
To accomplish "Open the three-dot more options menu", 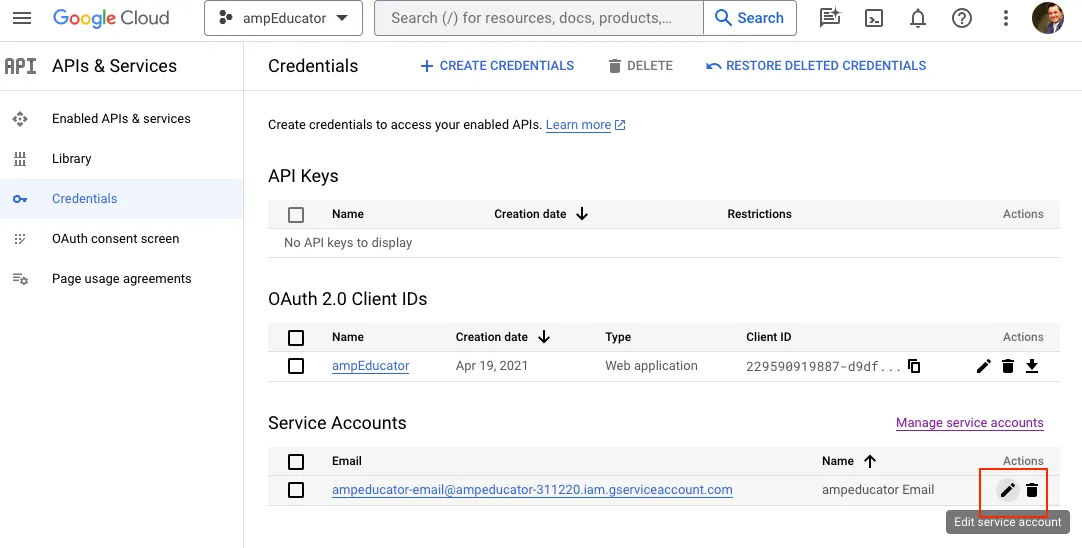I will click(1005, 18).
